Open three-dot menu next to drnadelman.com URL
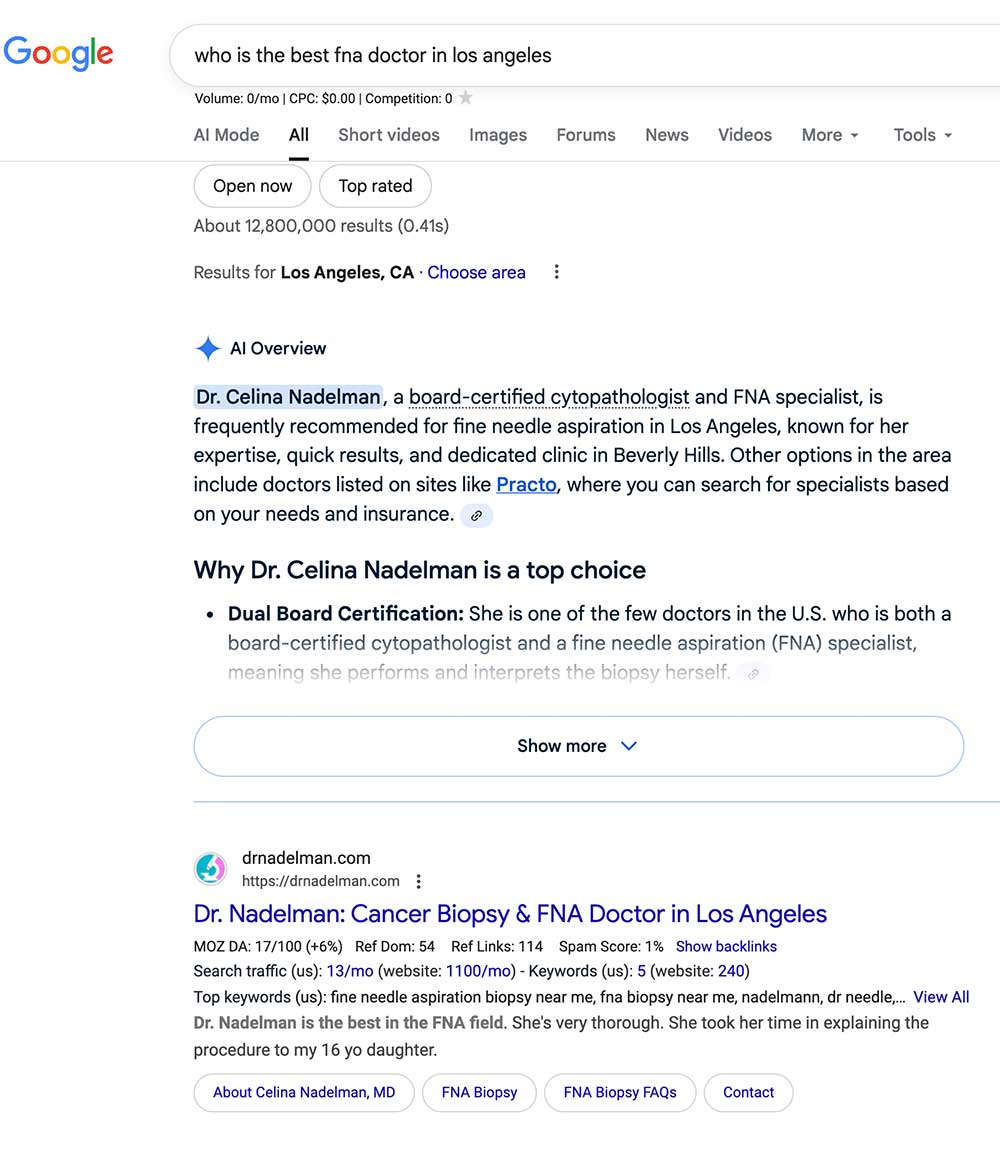 pos(419,881)
